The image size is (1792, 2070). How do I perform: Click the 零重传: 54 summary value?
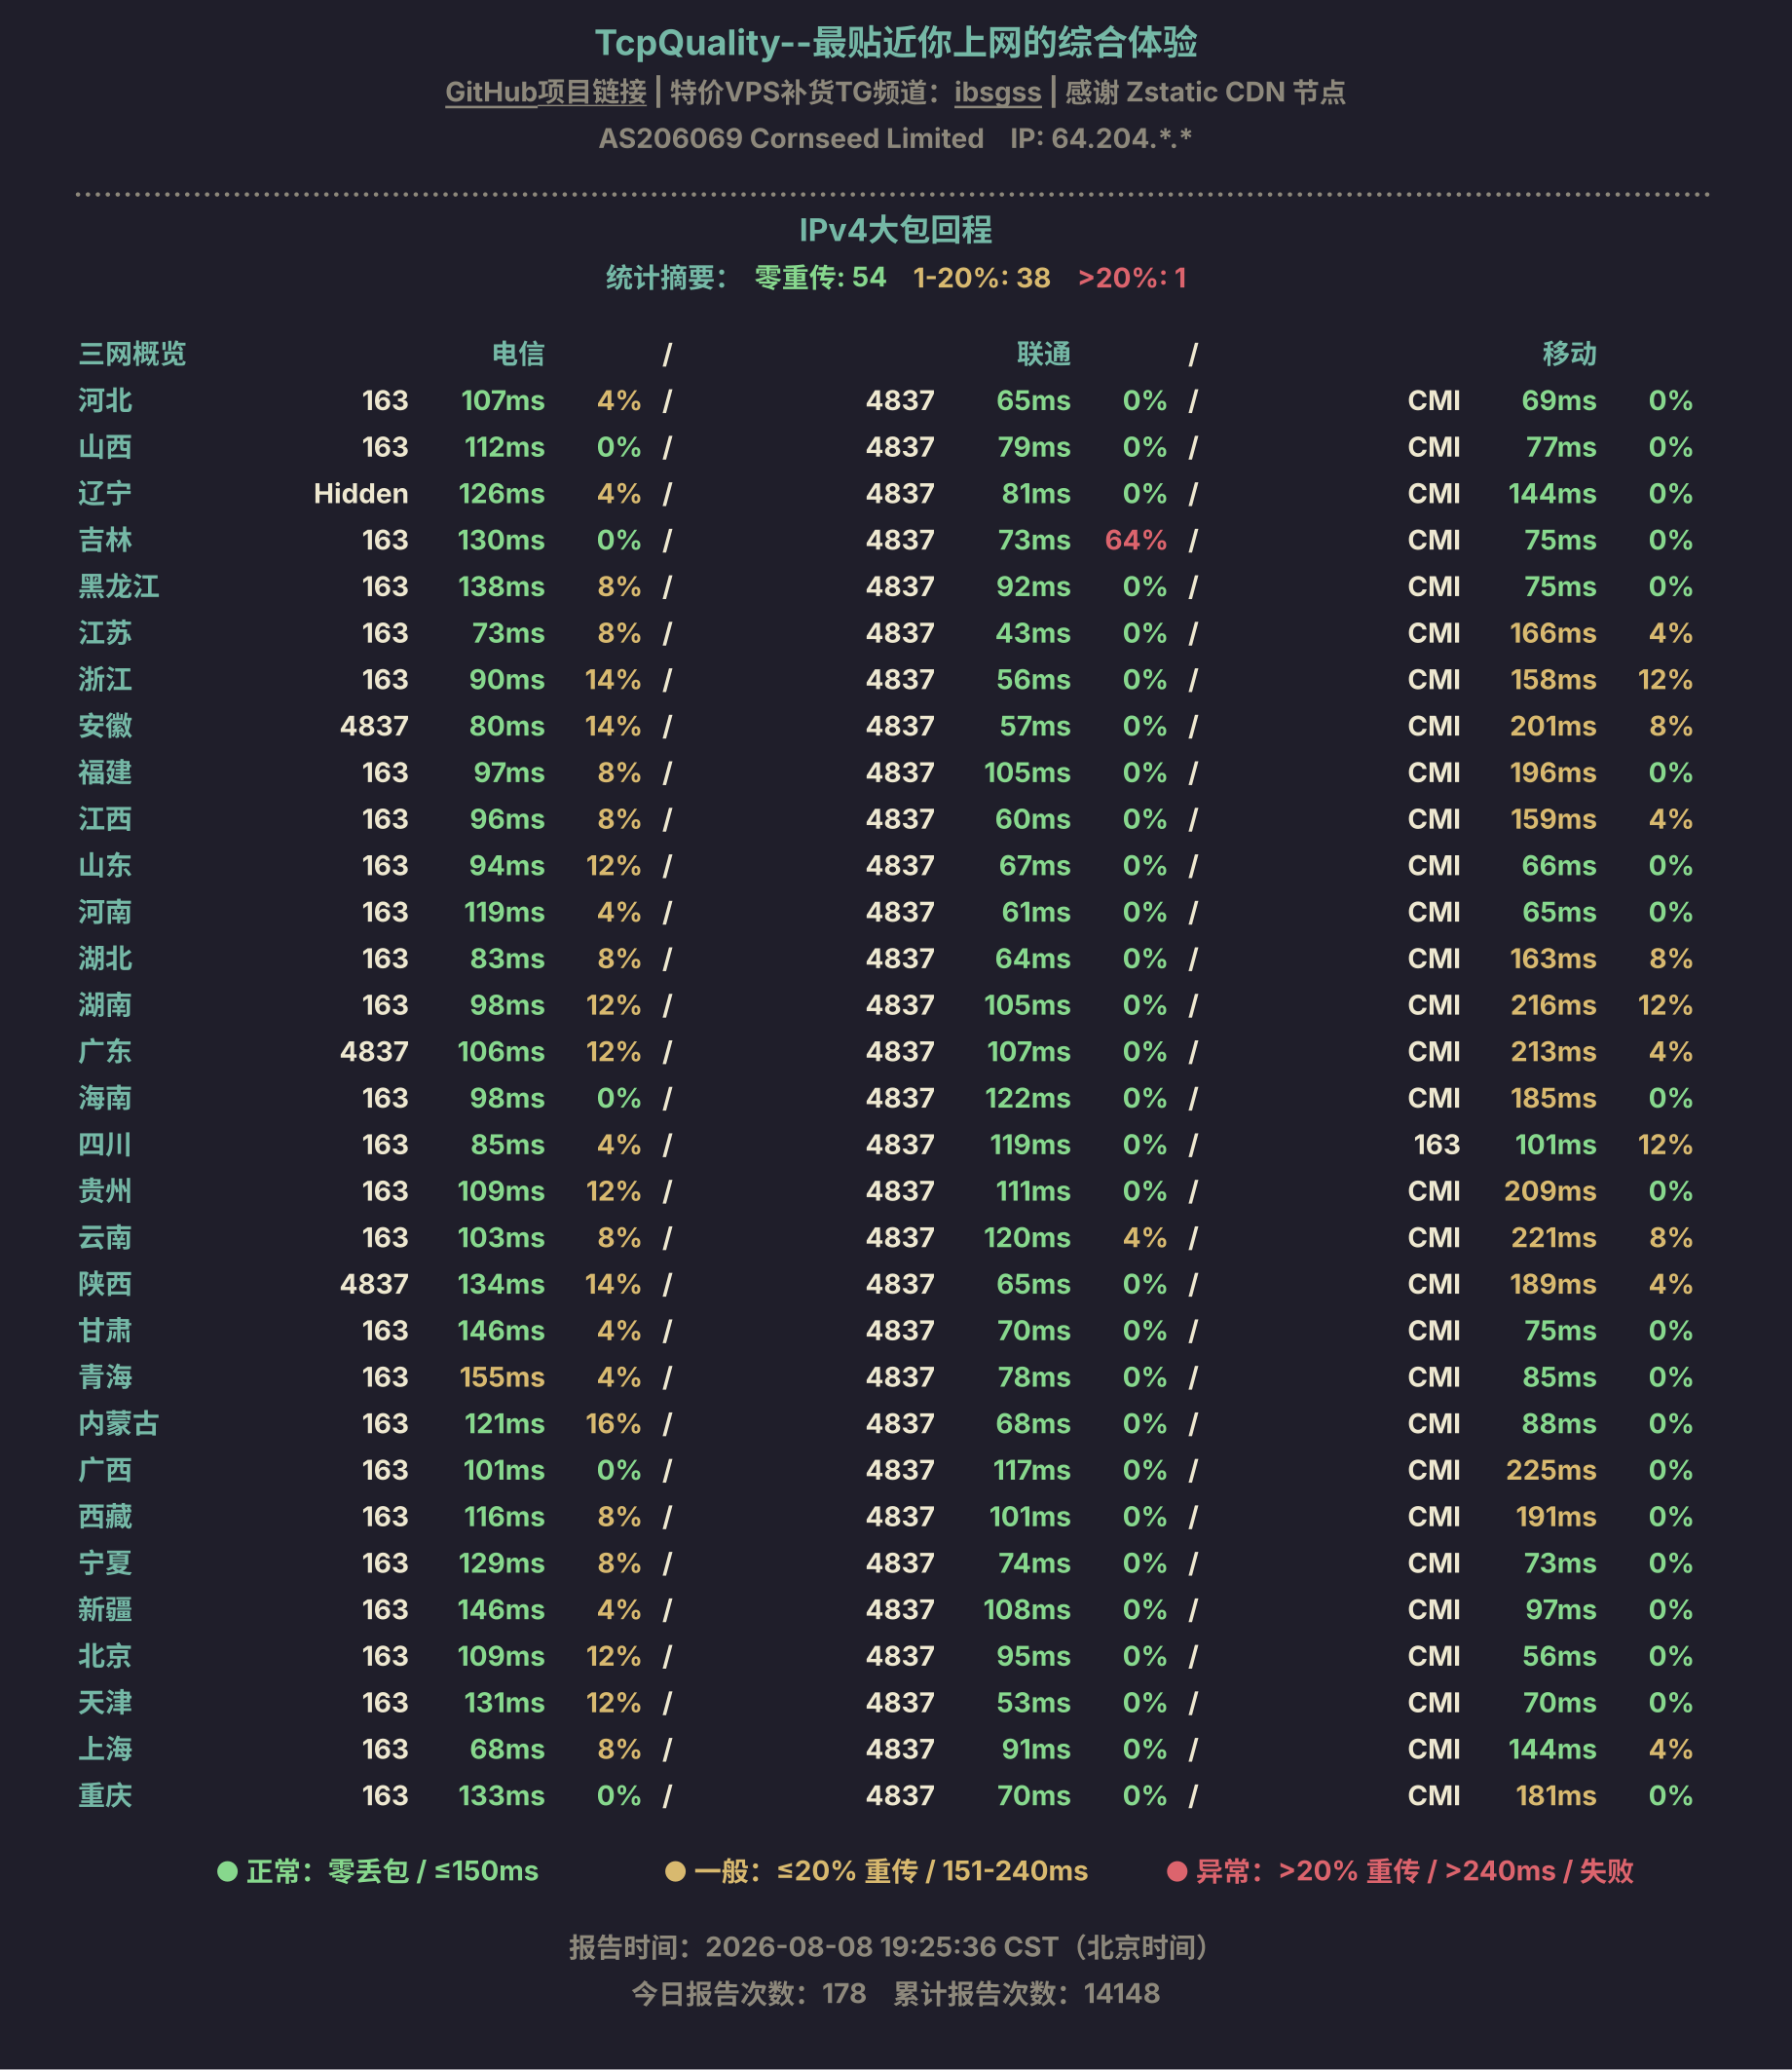point(820,277)
